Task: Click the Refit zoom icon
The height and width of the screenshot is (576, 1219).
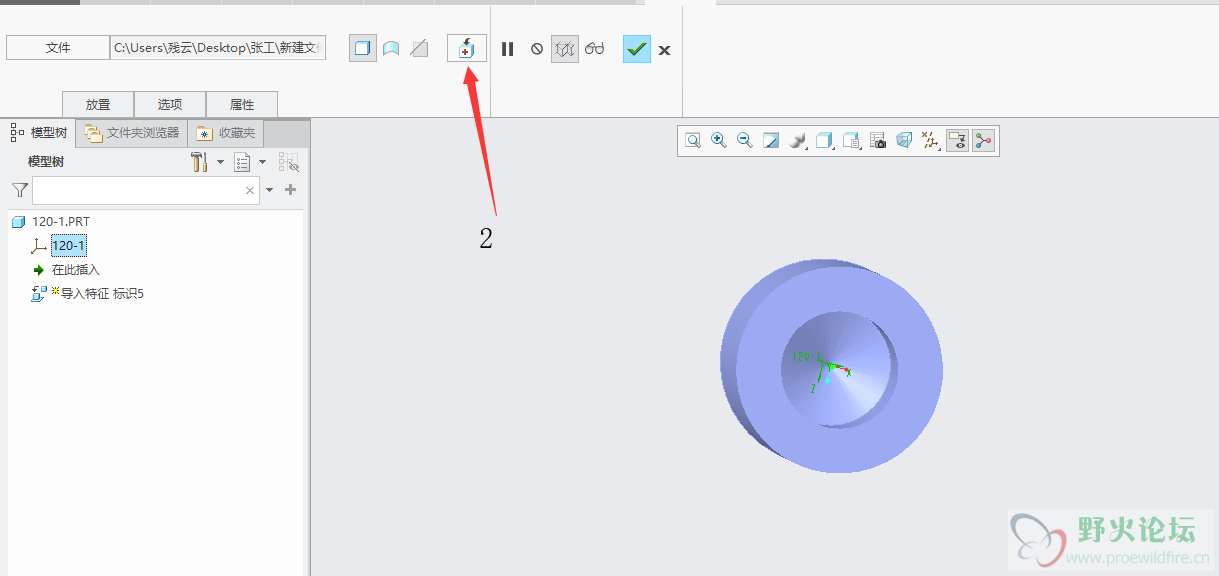Action: pyautogui.click(x=692, y=141)
